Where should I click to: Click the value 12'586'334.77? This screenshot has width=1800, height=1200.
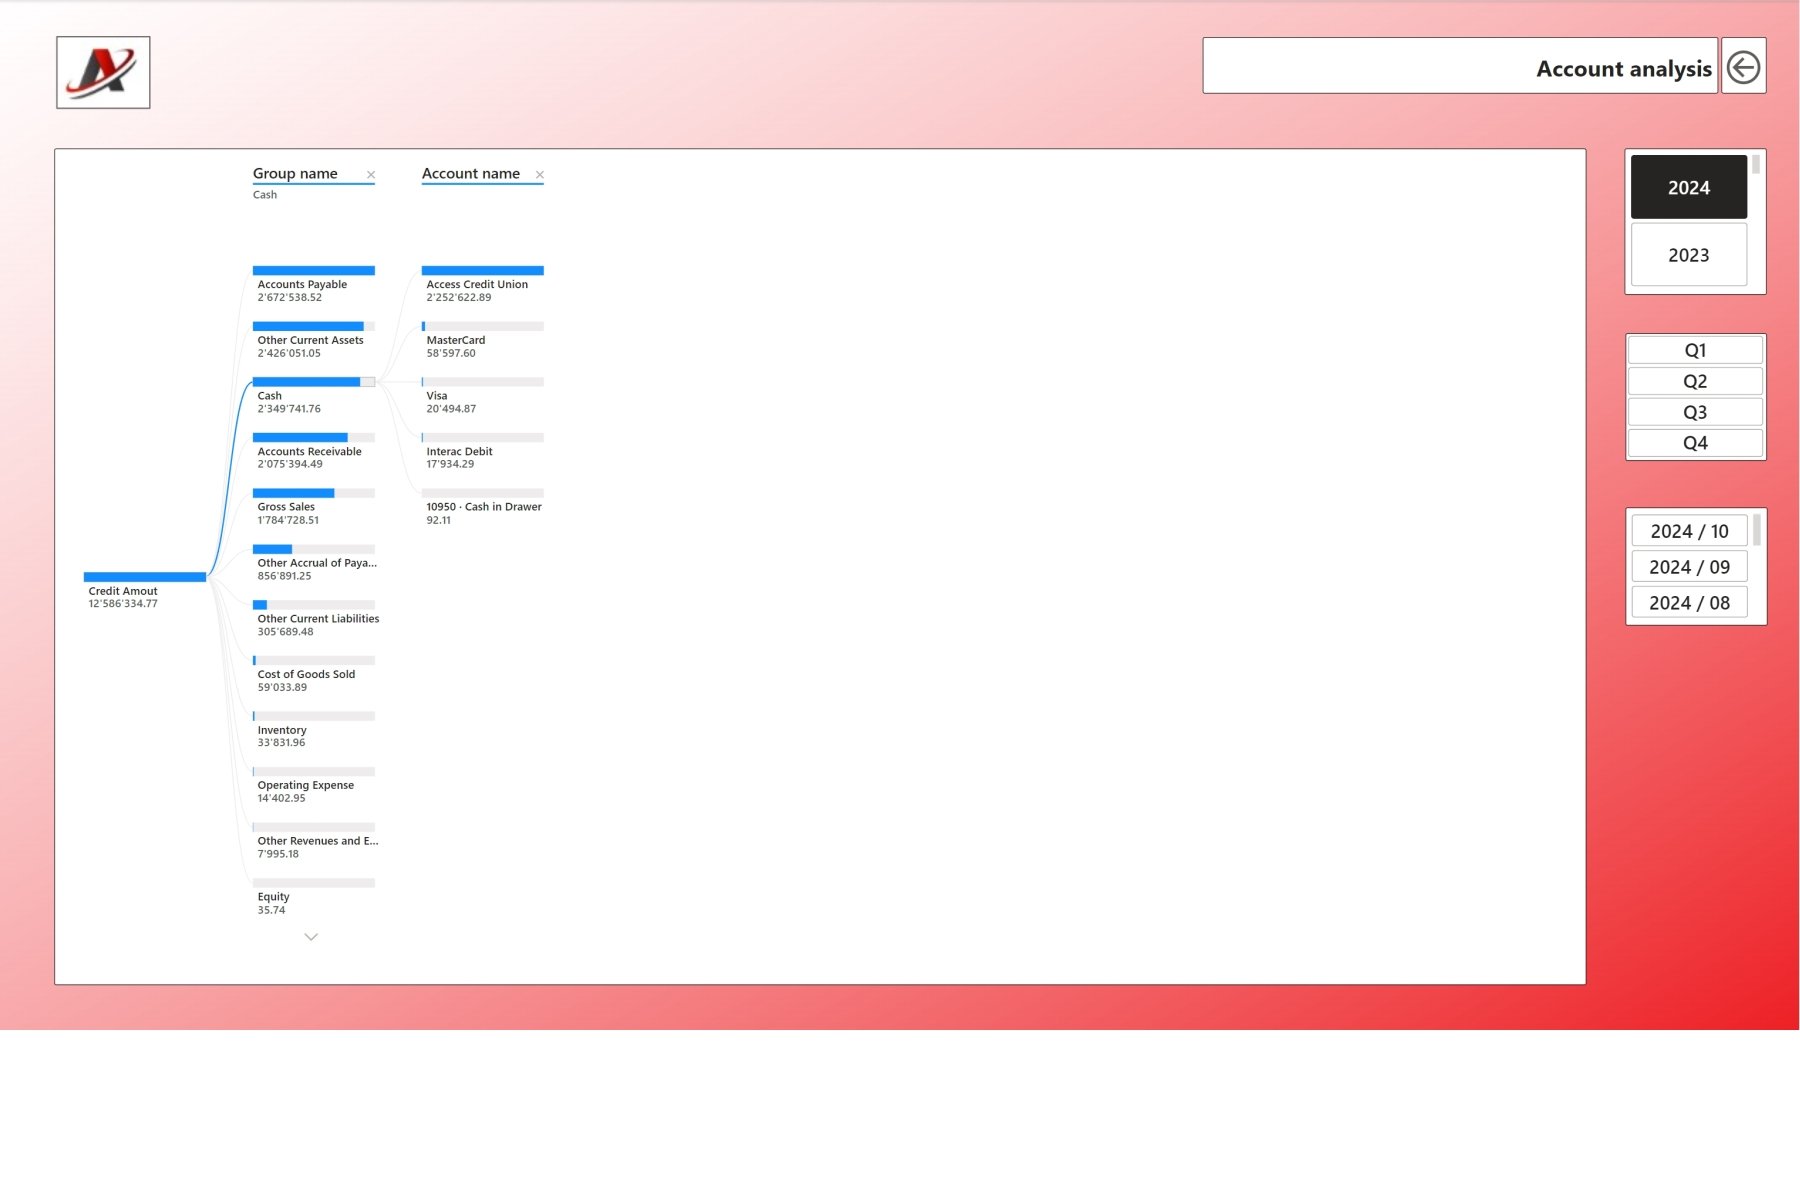[x=123, y=604]
